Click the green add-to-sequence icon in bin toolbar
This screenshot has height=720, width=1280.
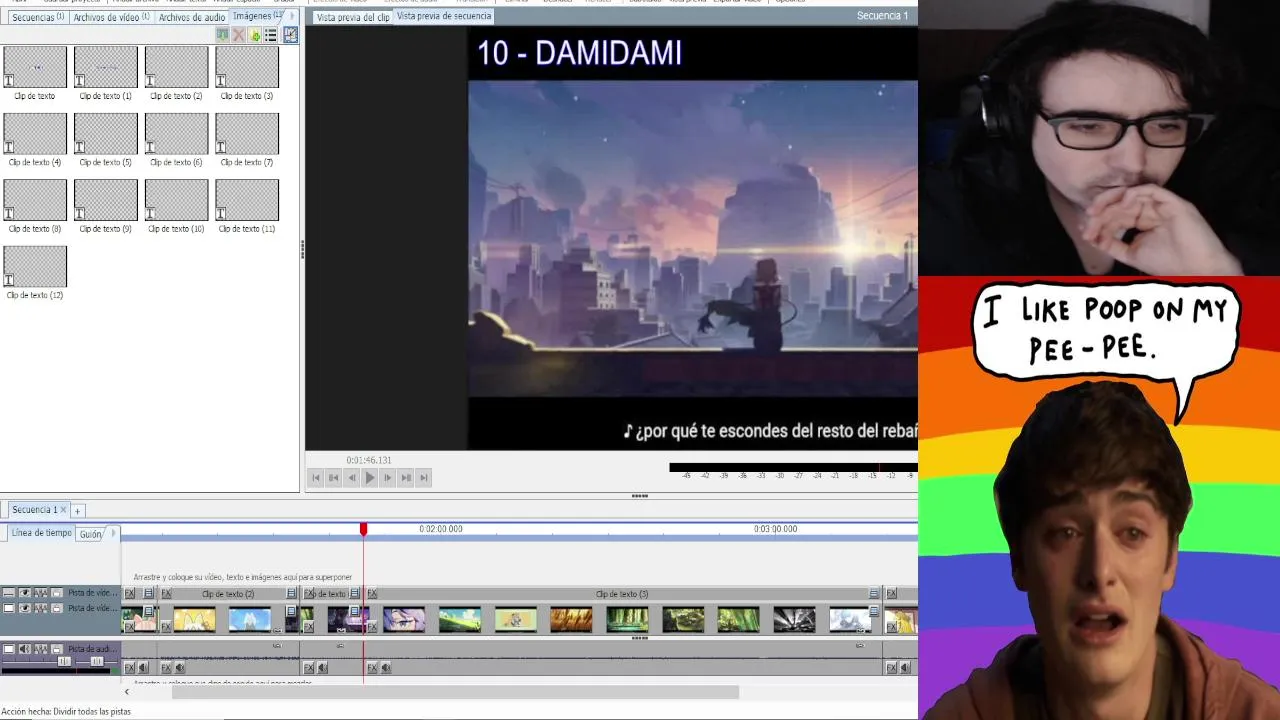click(223, 35)
